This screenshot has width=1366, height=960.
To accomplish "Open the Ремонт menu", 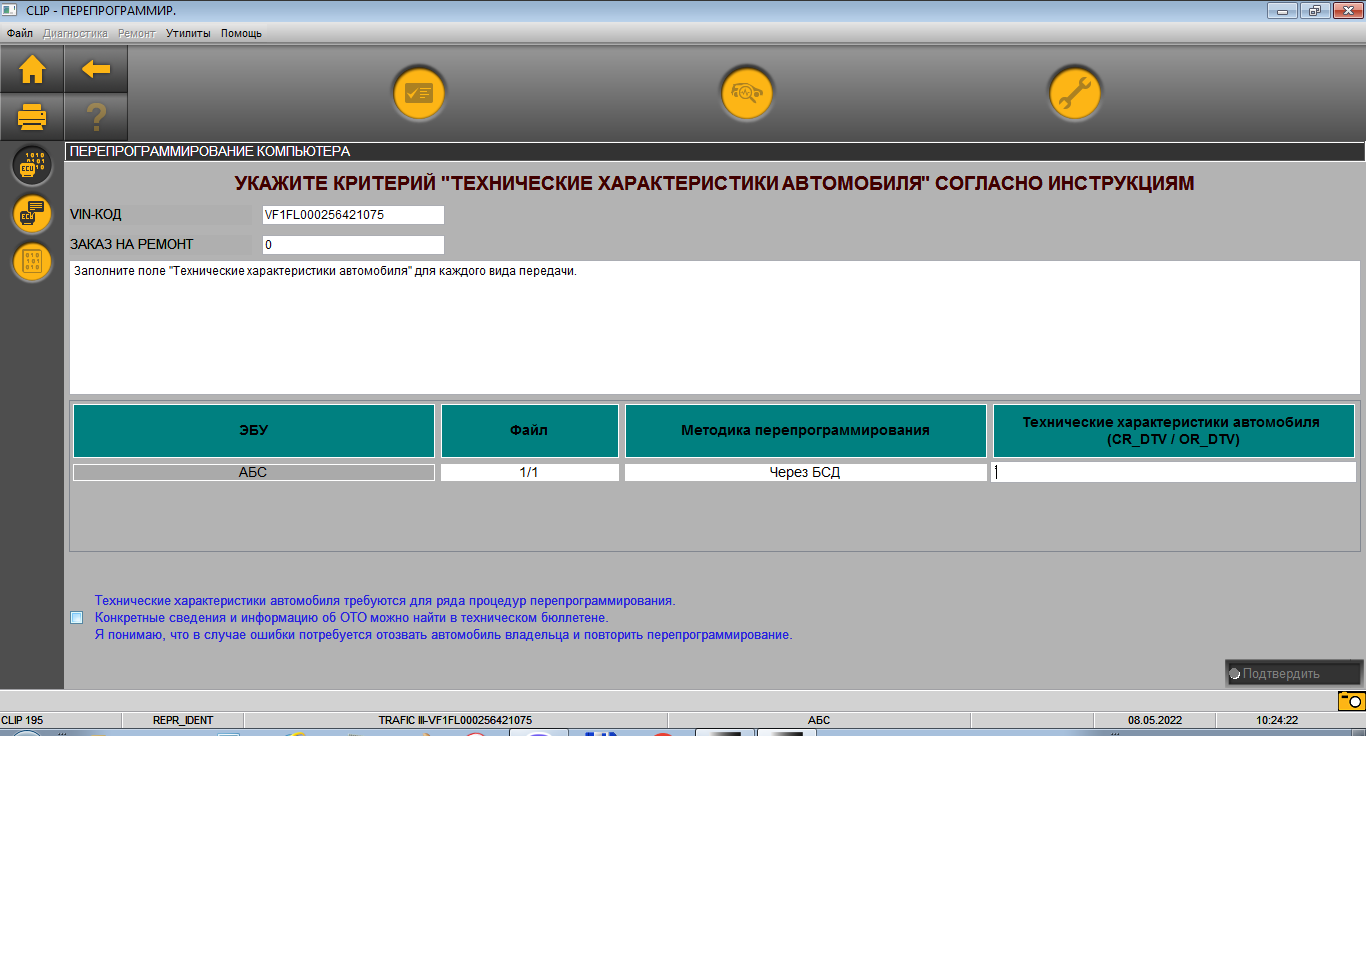I will [x=136, y=33].
